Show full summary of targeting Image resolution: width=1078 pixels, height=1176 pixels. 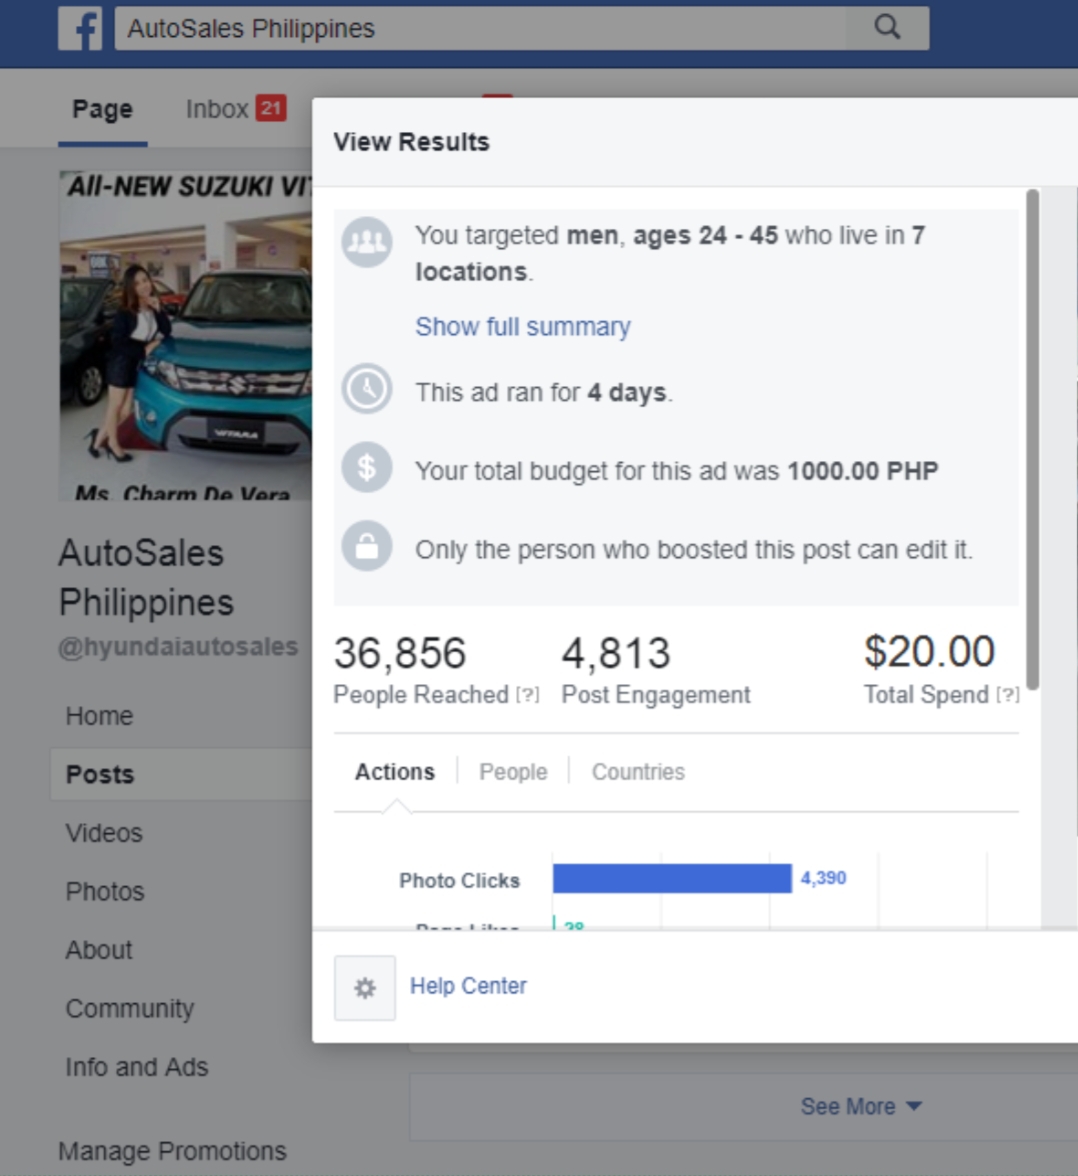click(522, 327)
